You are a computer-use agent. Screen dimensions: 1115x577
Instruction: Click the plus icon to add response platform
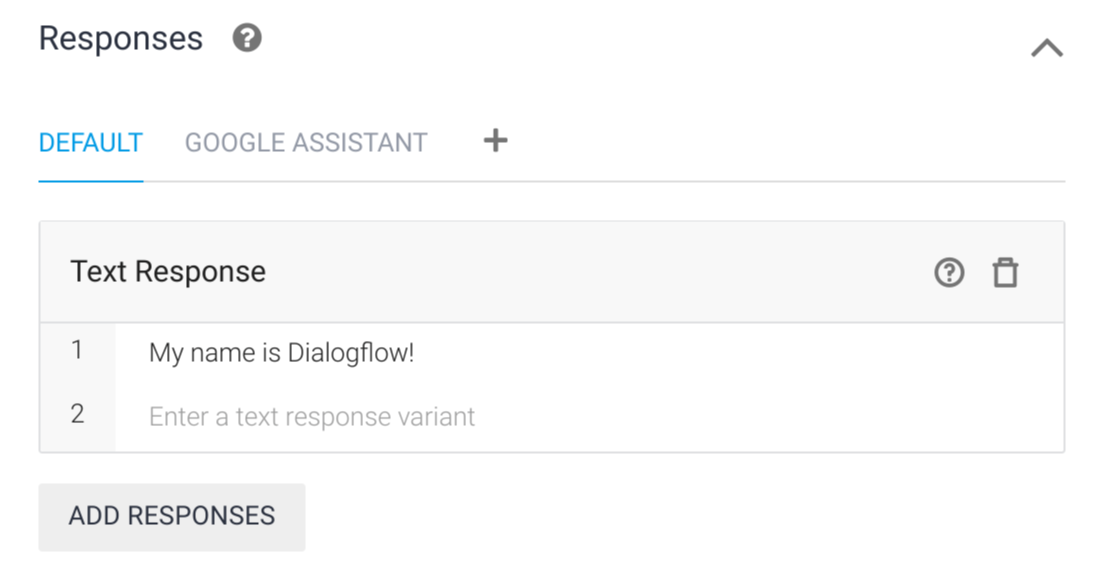pos(494,141)
